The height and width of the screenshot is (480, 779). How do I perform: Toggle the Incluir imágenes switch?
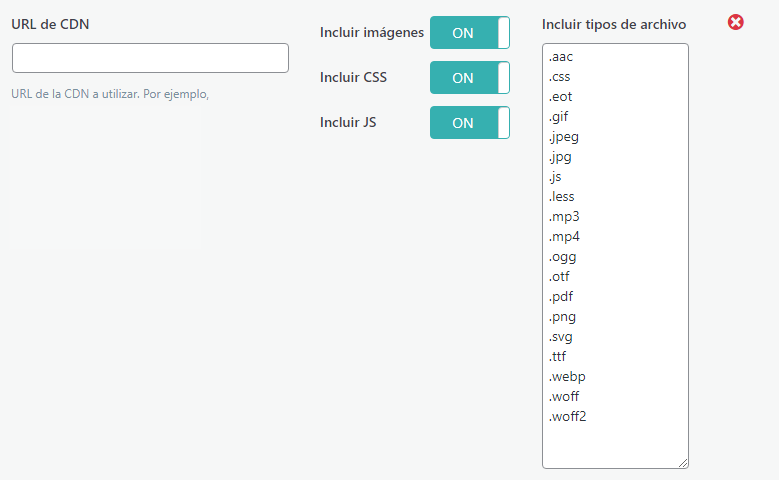point(469,33)
